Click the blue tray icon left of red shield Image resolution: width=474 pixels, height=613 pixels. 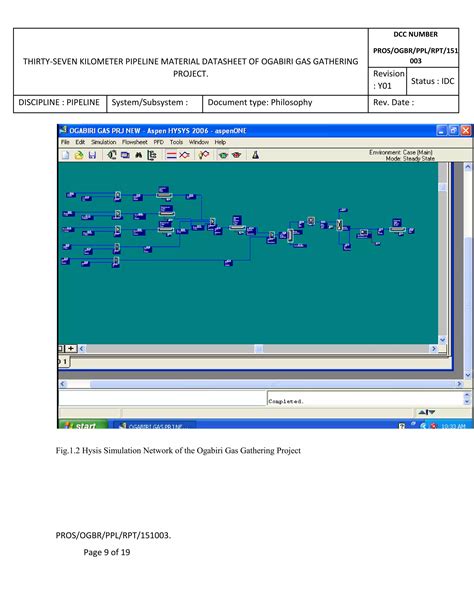(x=423, y=426)
